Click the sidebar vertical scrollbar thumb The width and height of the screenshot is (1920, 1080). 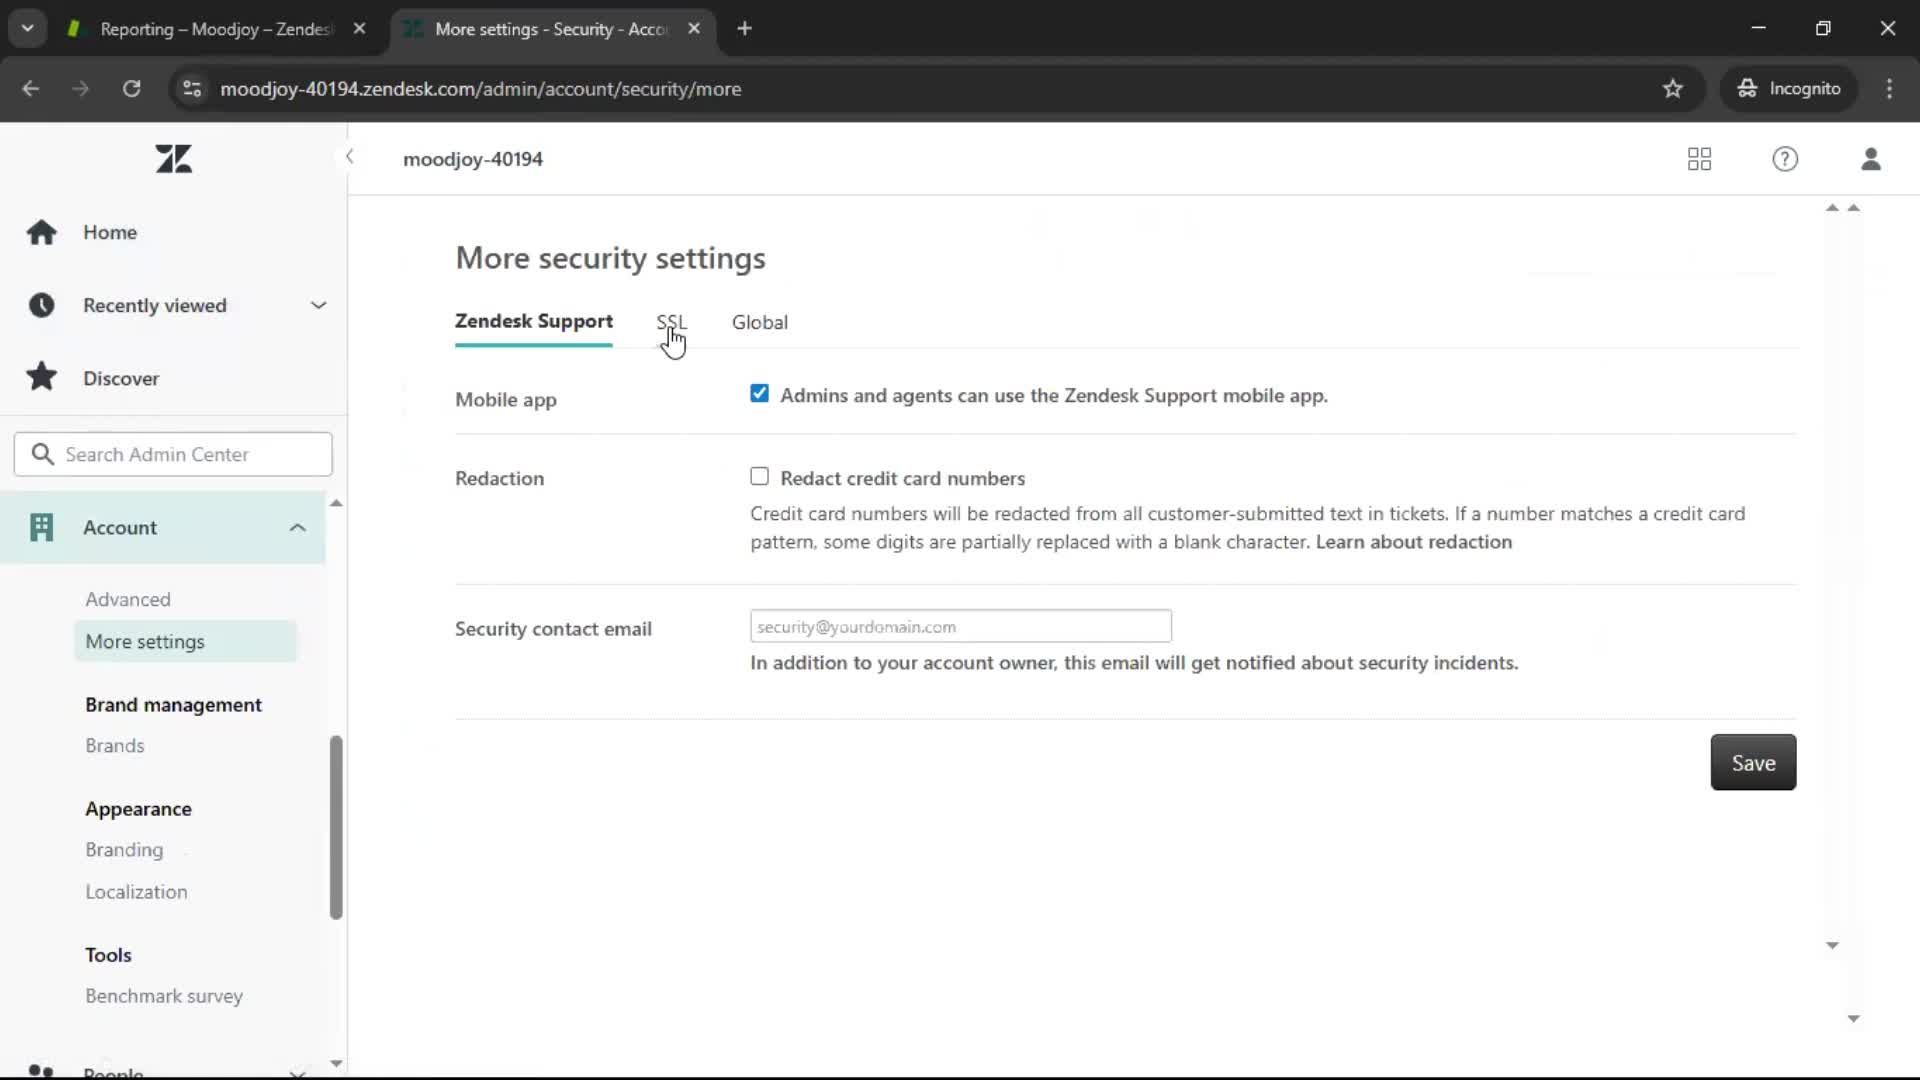[336, 828]
